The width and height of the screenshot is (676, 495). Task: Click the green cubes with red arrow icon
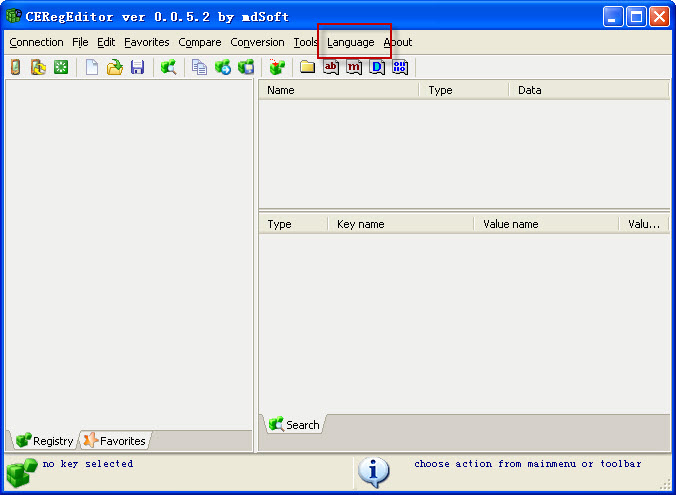click(277, 67)
